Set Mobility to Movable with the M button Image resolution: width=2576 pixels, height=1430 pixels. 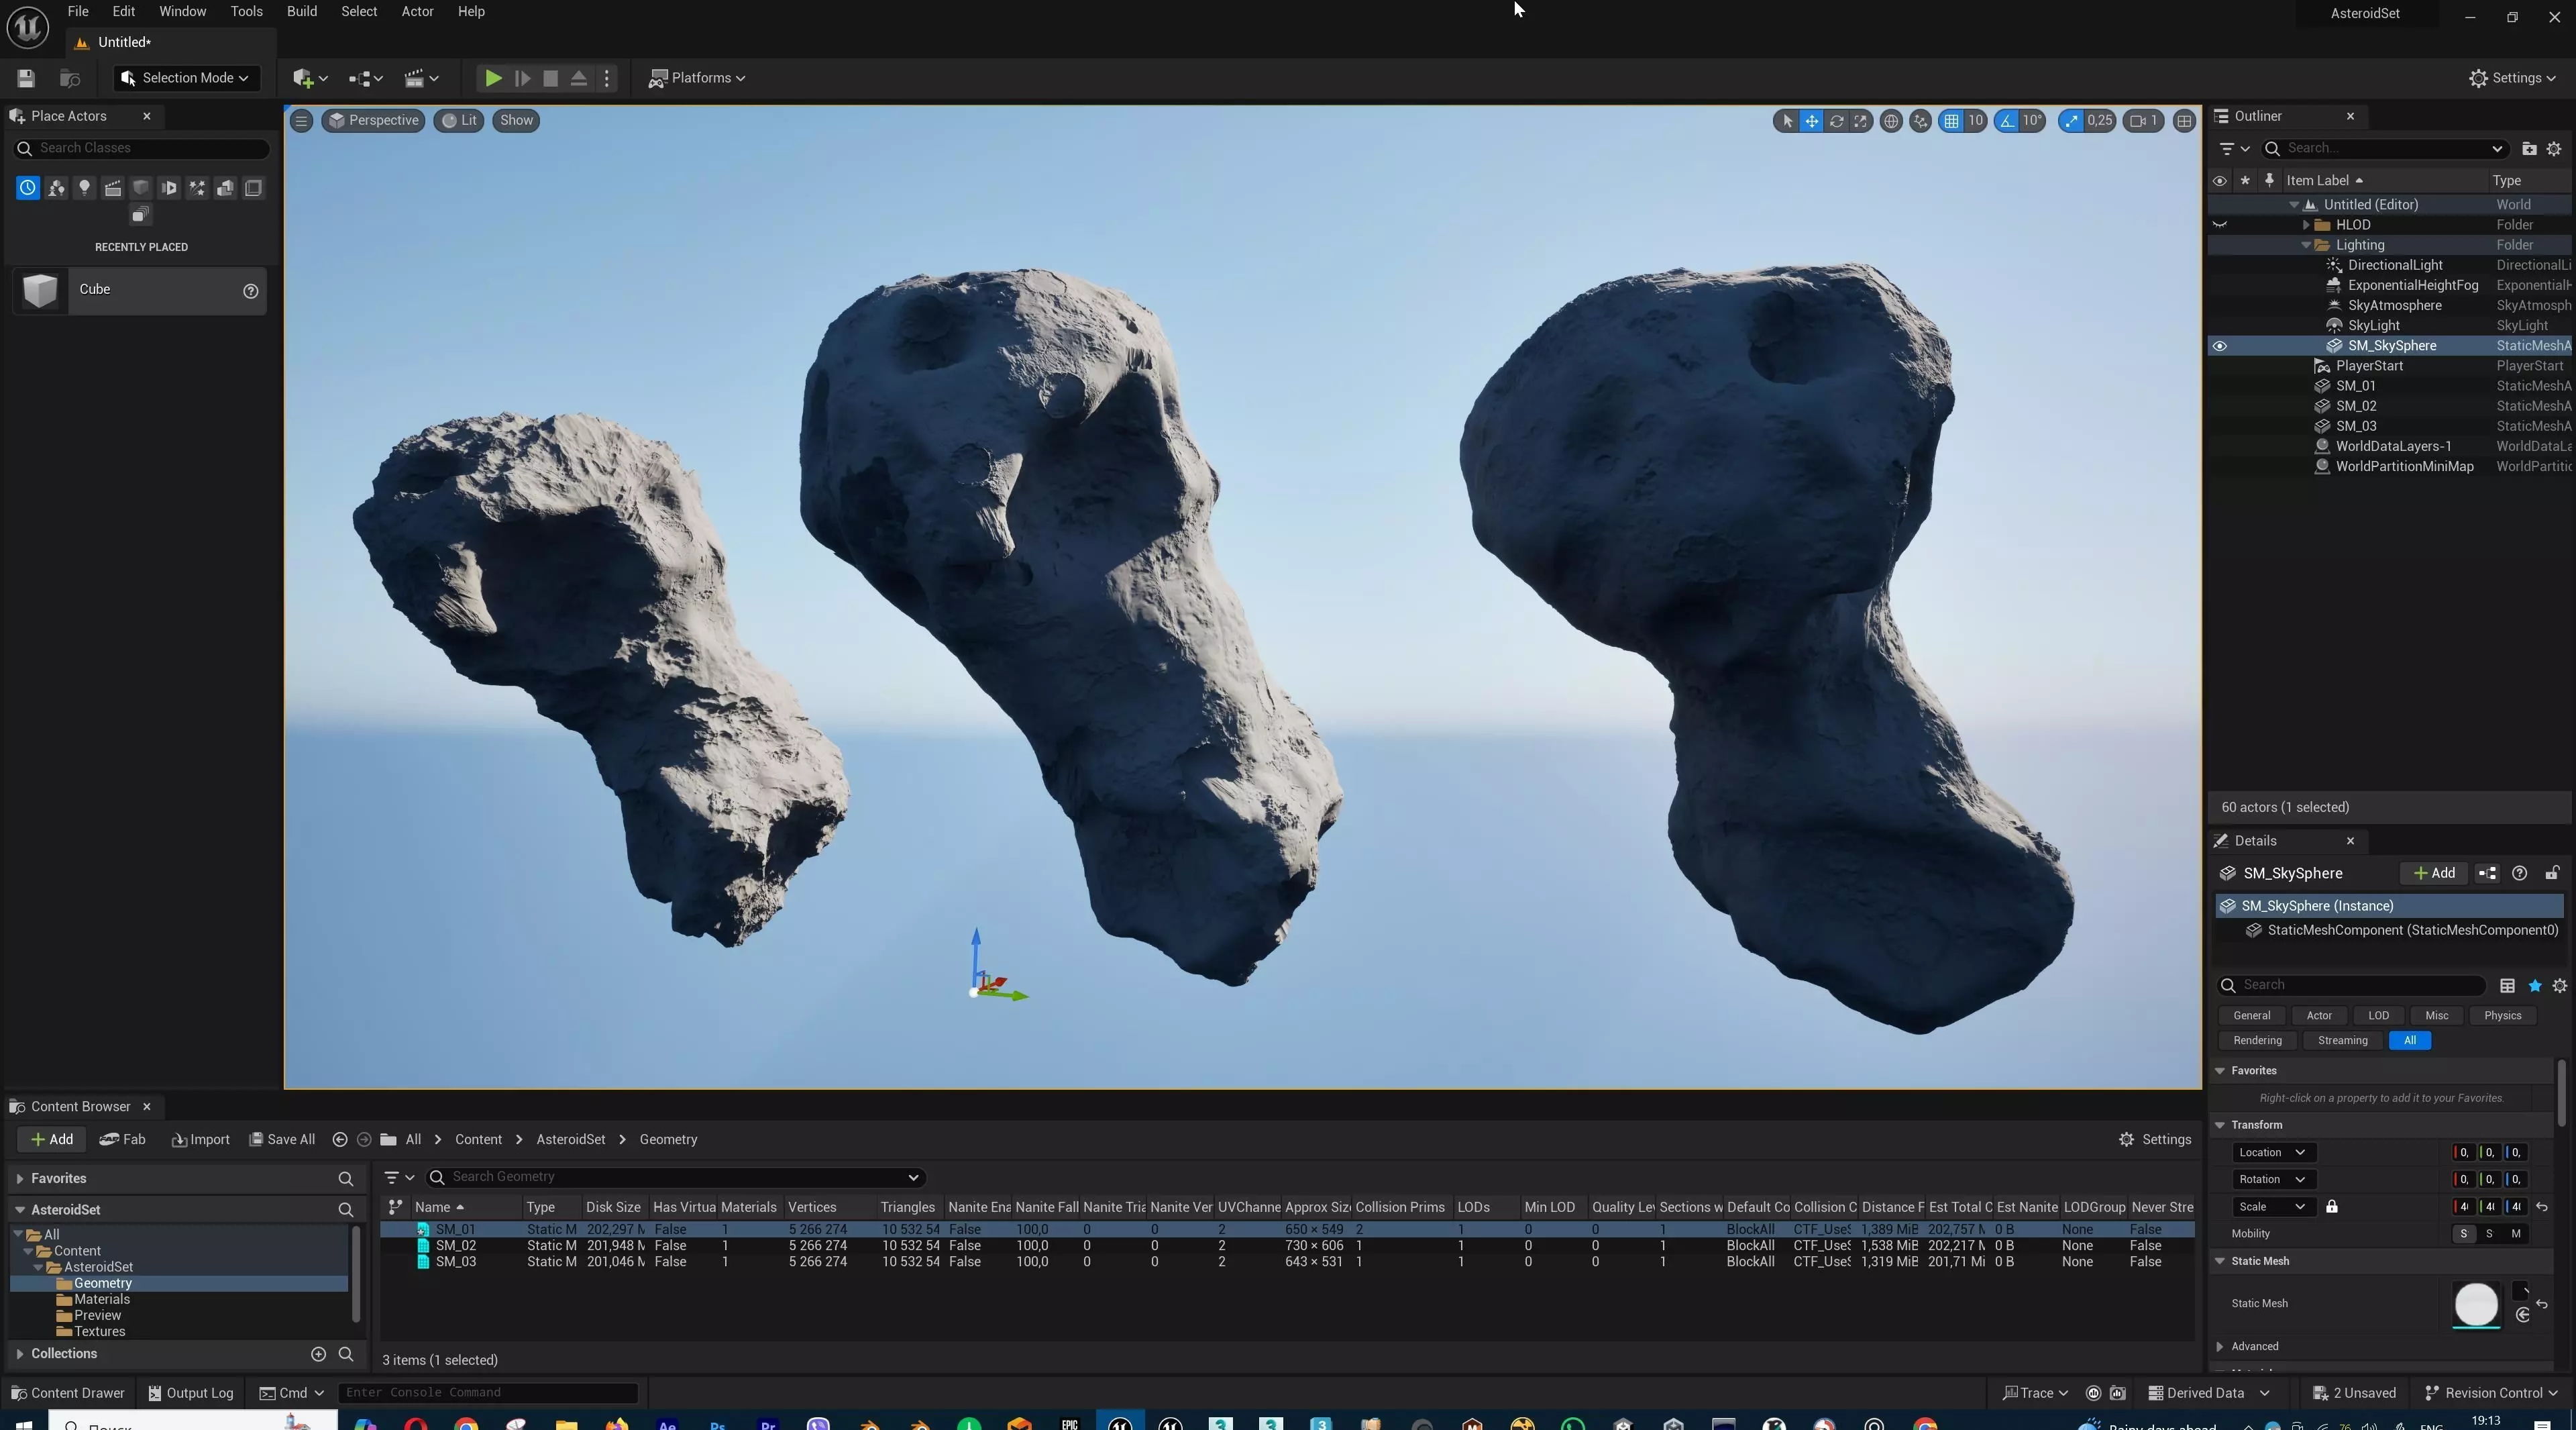coord(2516,1234)
